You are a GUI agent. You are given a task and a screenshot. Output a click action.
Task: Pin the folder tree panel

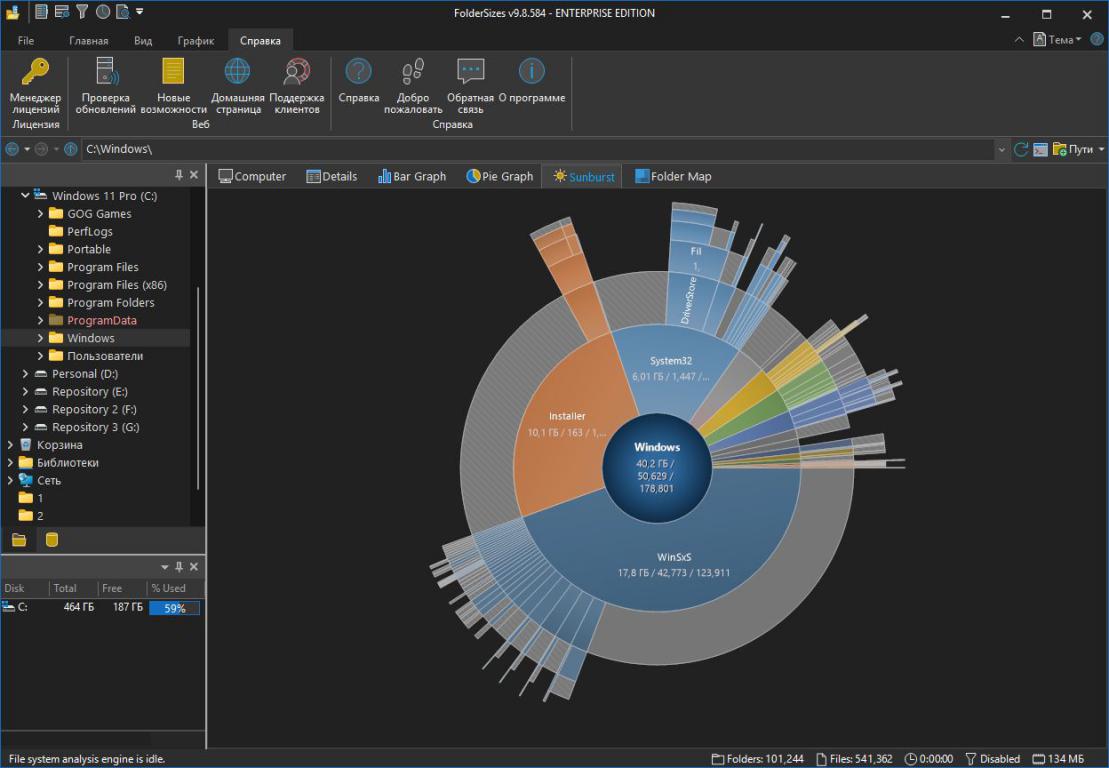179,175
